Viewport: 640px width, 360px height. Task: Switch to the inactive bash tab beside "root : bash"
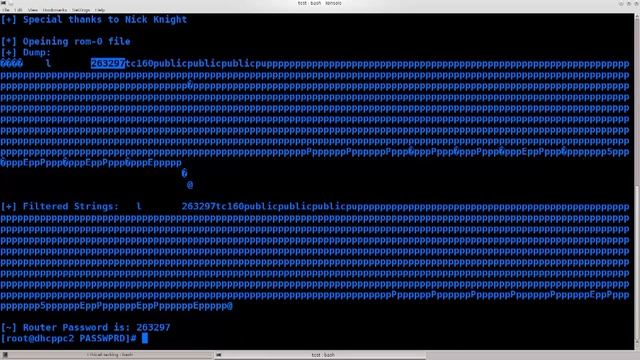coord(107,355)
